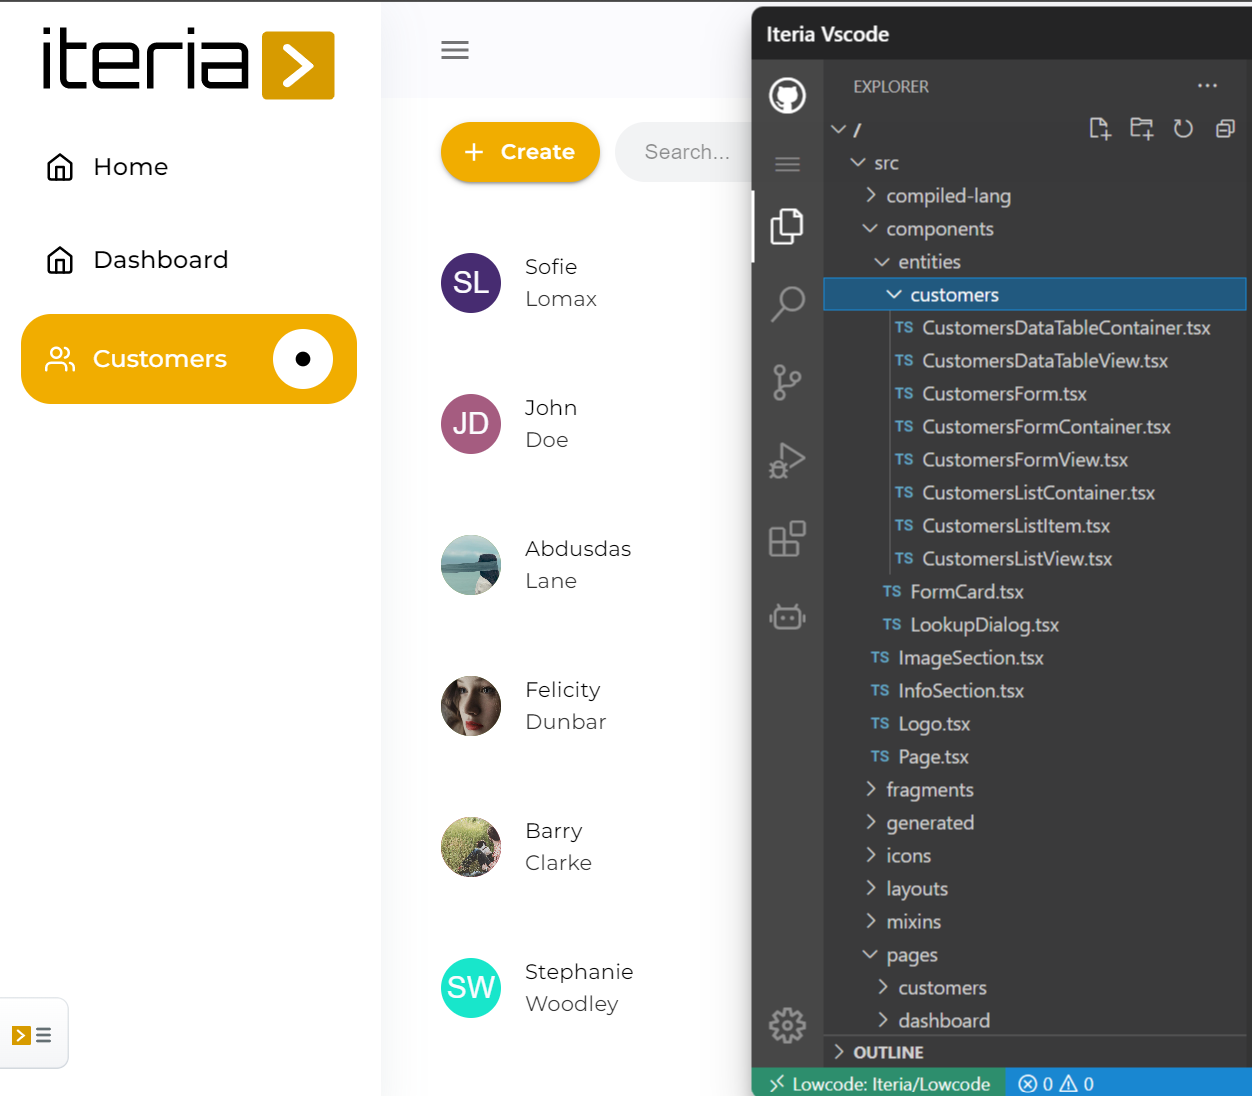
Task: Click the Search input field
Action: pos(687,152)
